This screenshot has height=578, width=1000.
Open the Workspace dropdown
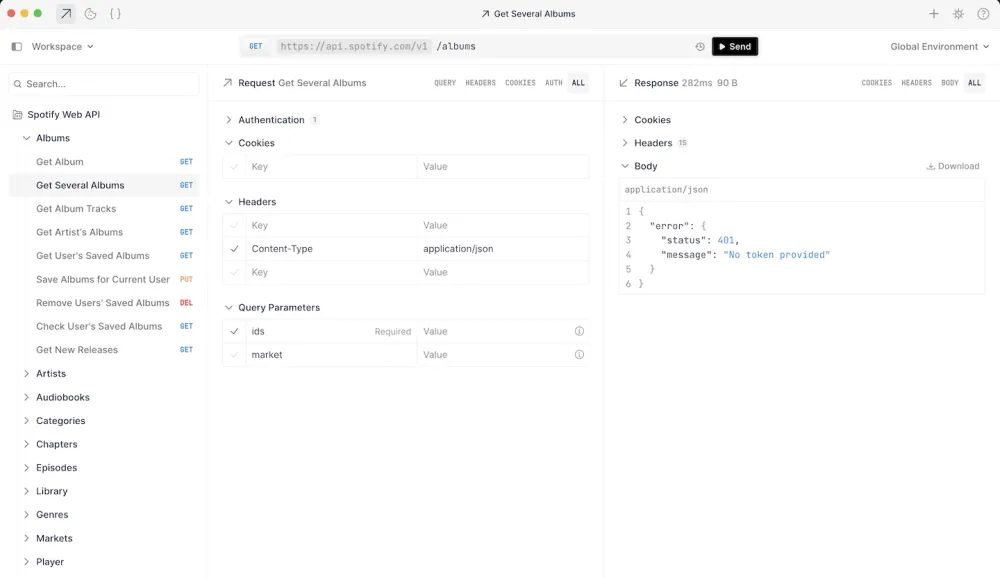pos(58,46)
